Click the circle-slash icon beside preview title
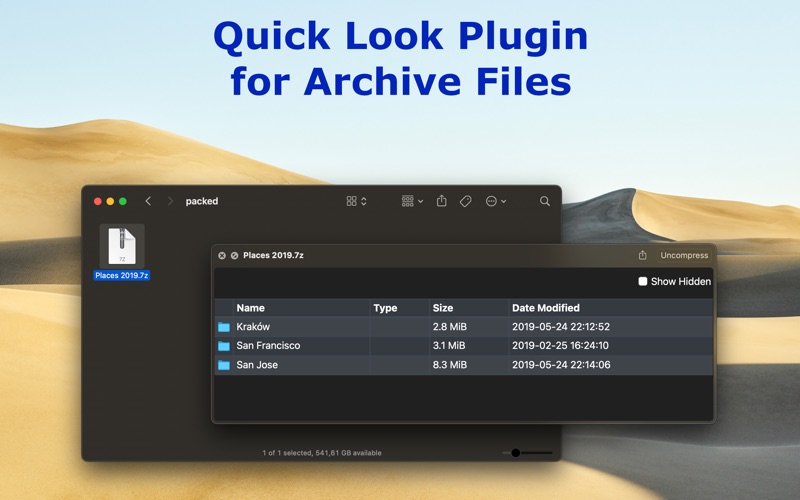Viewport: 800px width, 500px height. (234, 256)
